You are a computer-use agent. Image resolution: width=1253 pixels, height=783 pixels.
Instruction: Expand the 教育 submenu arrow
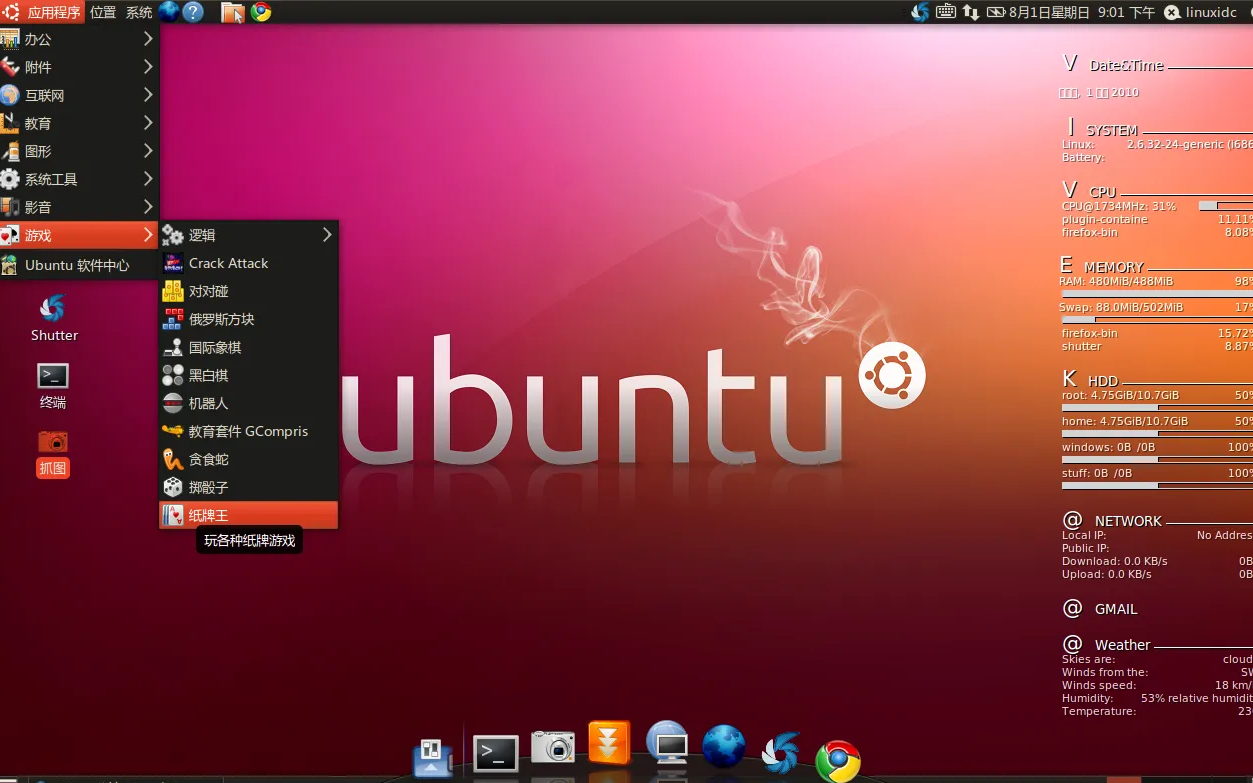(x=148, y=123)
